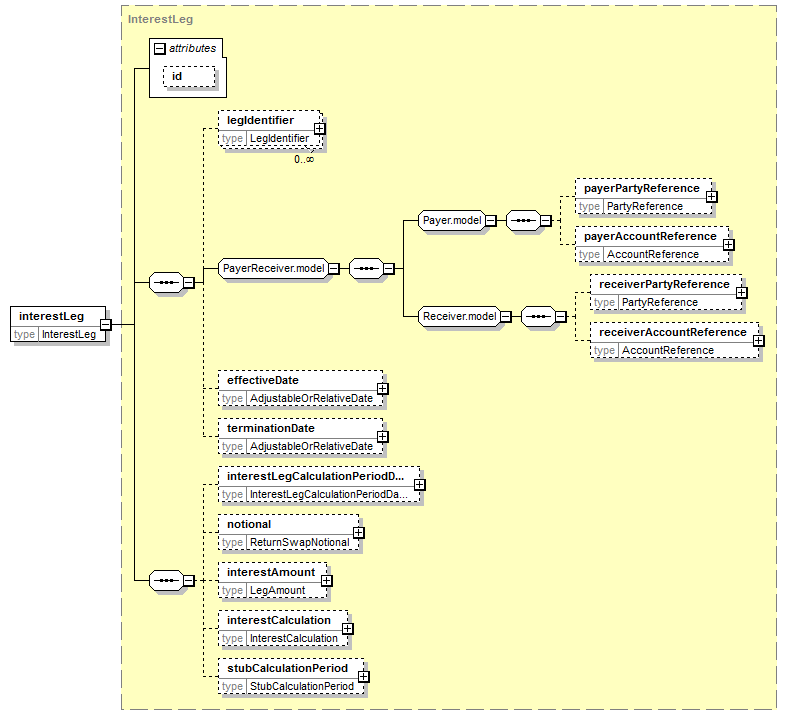Viewport: 787px width, 715px height.
Task: Click AdjustableOrRelativeDate type under effectiveDate
Action: [312, 398]
